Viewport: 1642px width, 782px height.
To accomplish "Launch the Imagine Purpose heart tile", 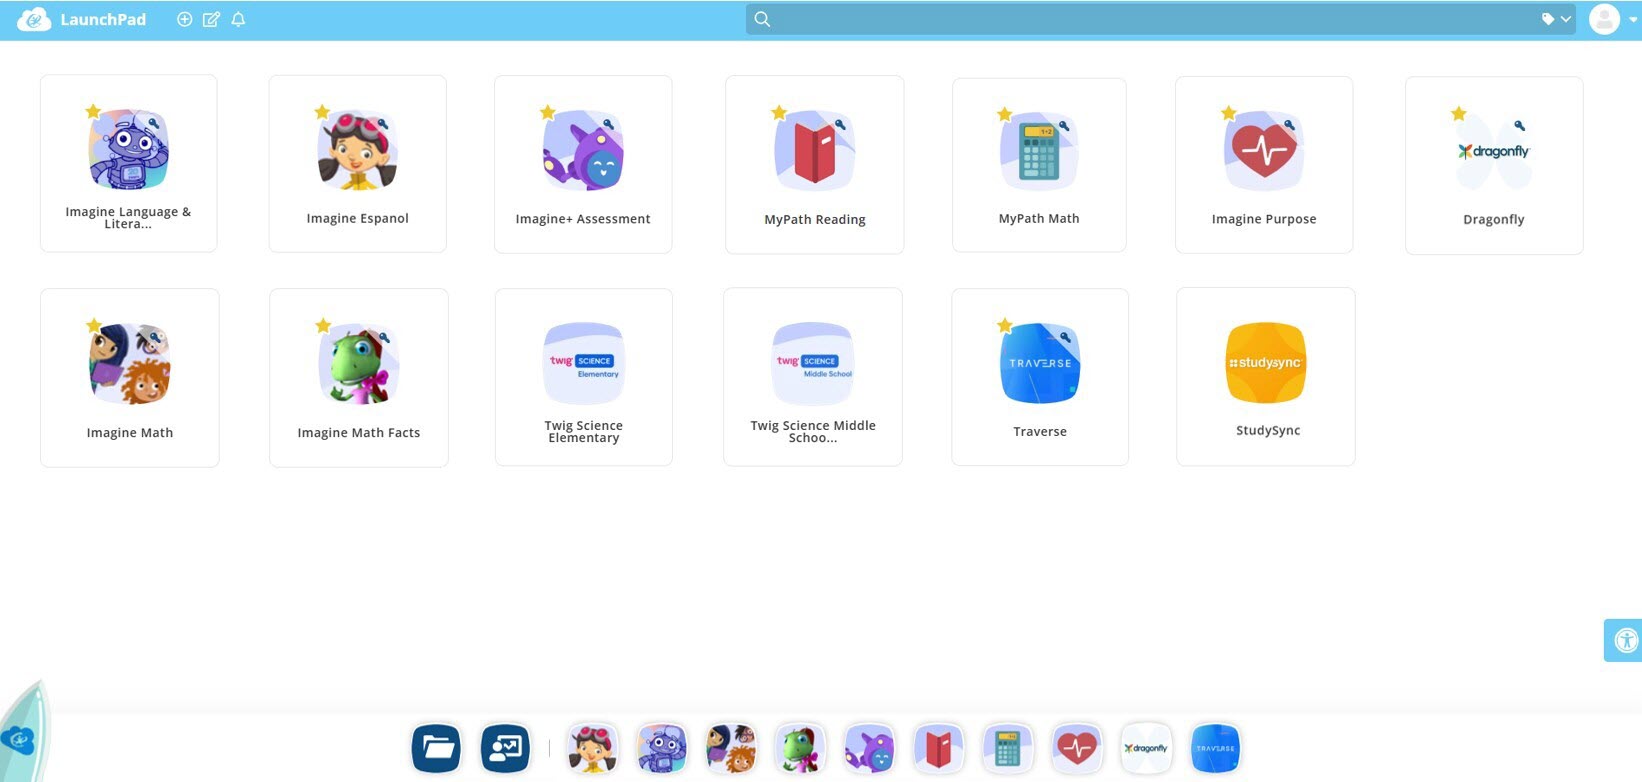I will pos(1264,165).
